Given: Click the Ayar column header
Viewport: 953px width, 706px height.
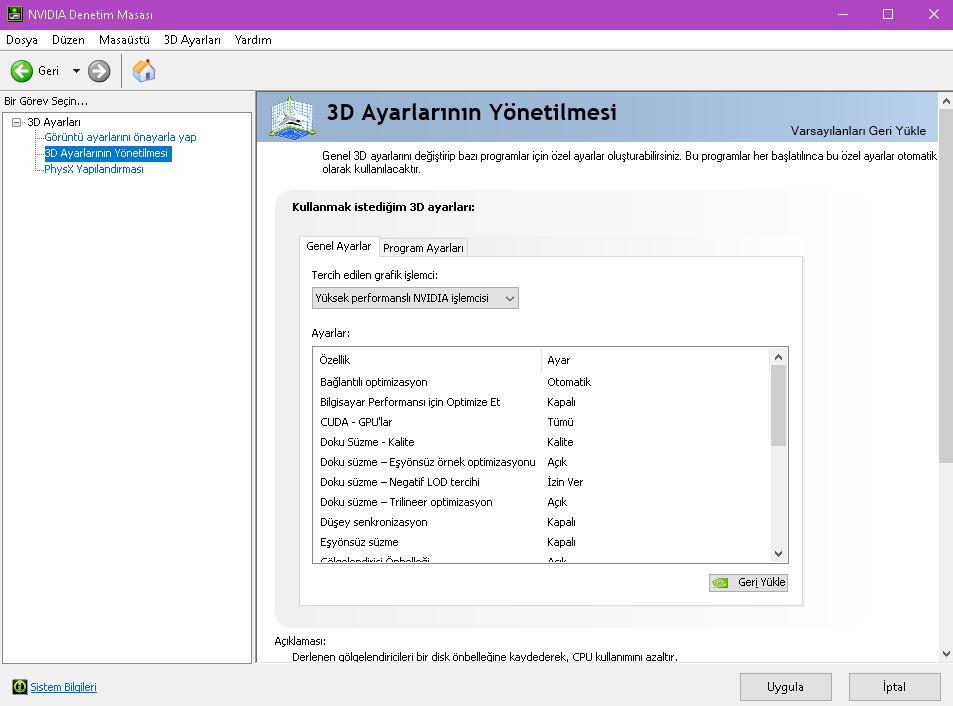Looking at the screenshot, I should pos(655,360).
